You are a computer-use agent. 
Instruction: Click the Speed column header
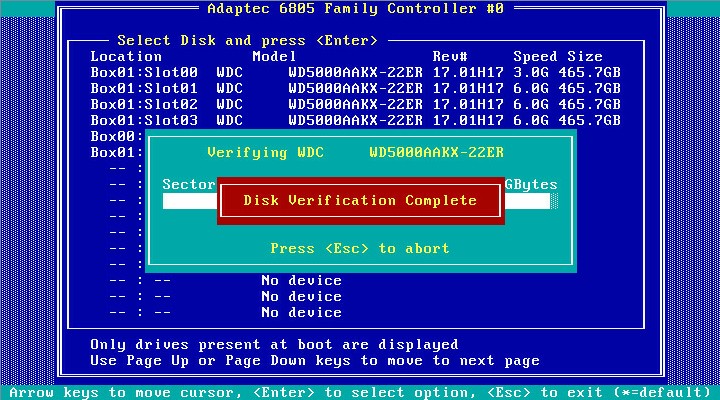click(535, 57)
